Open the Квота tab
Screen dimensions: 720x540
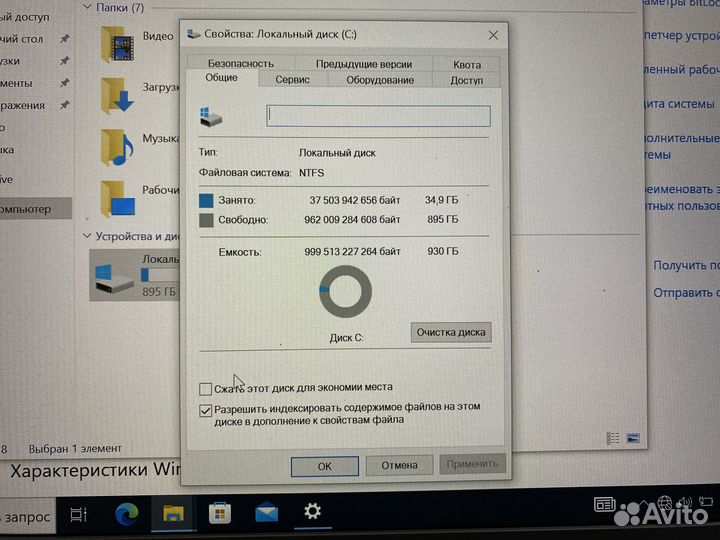coord(467,64)
